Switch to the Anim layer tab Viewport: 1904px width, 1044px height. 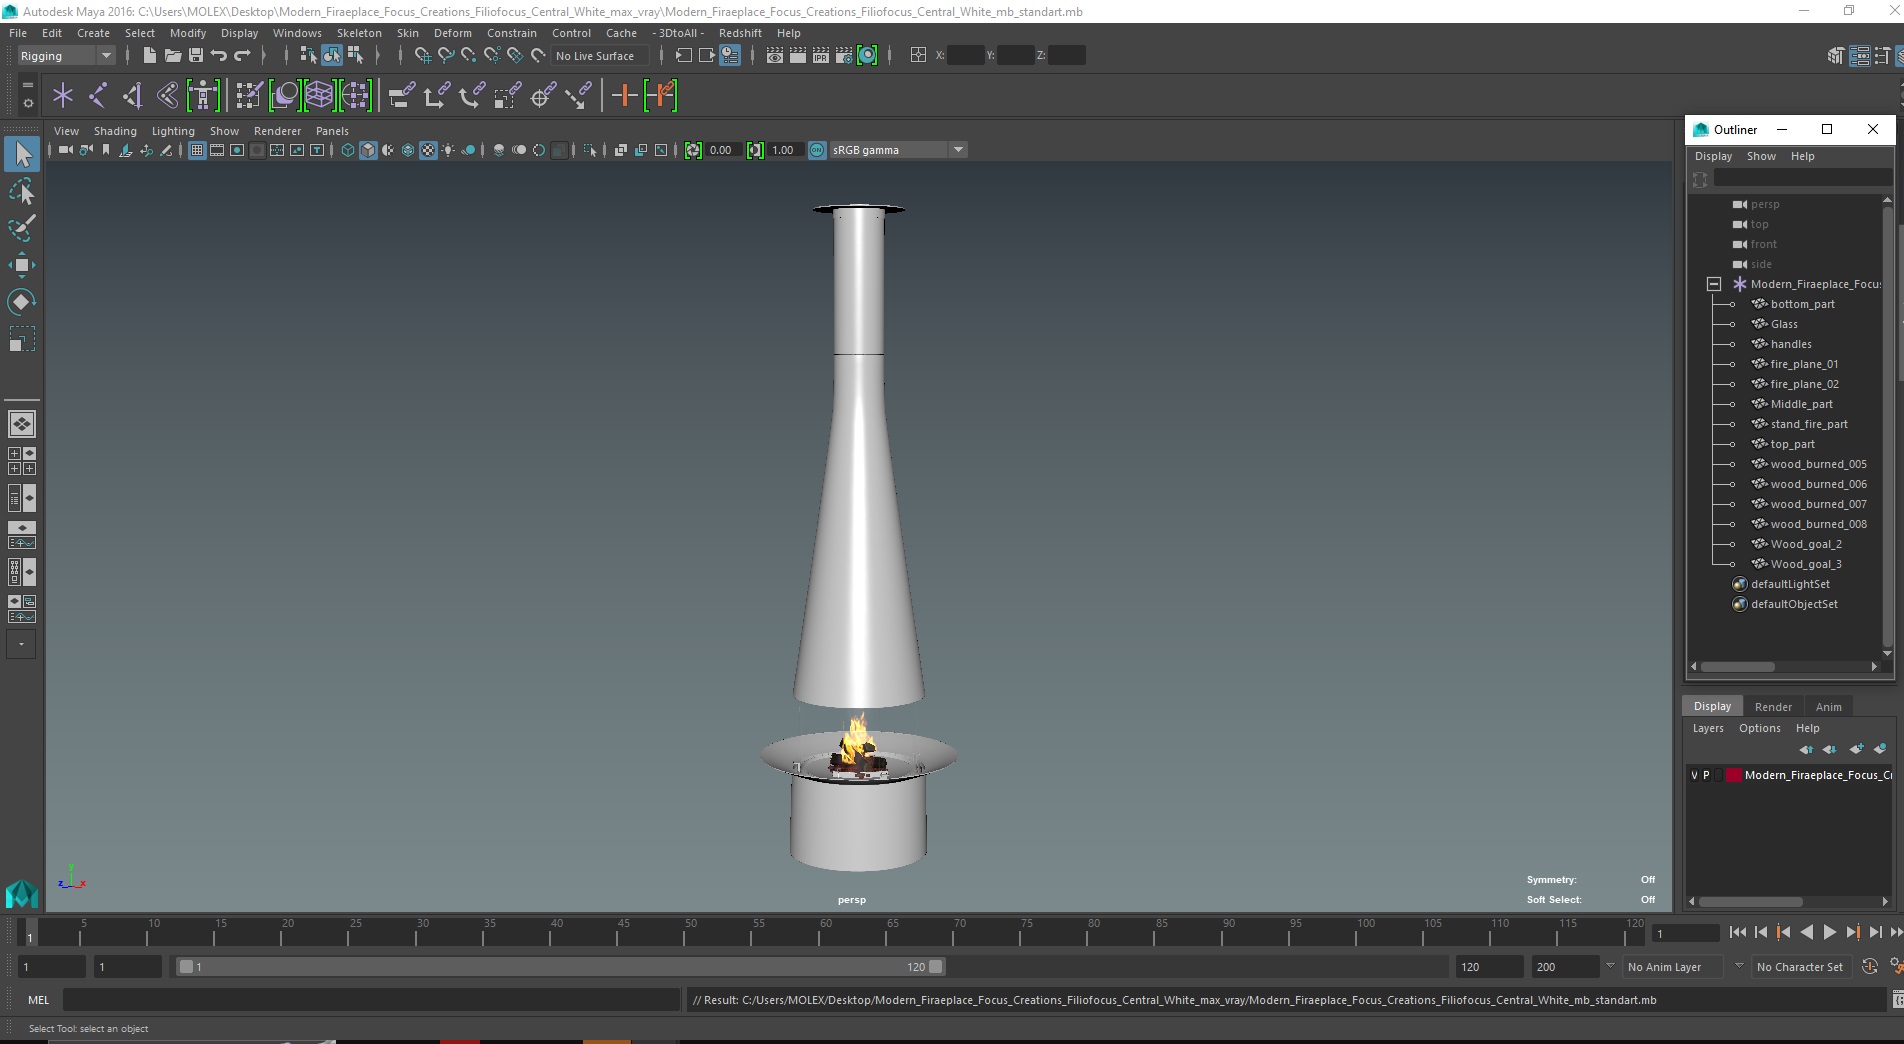[x=1828, y=707]
